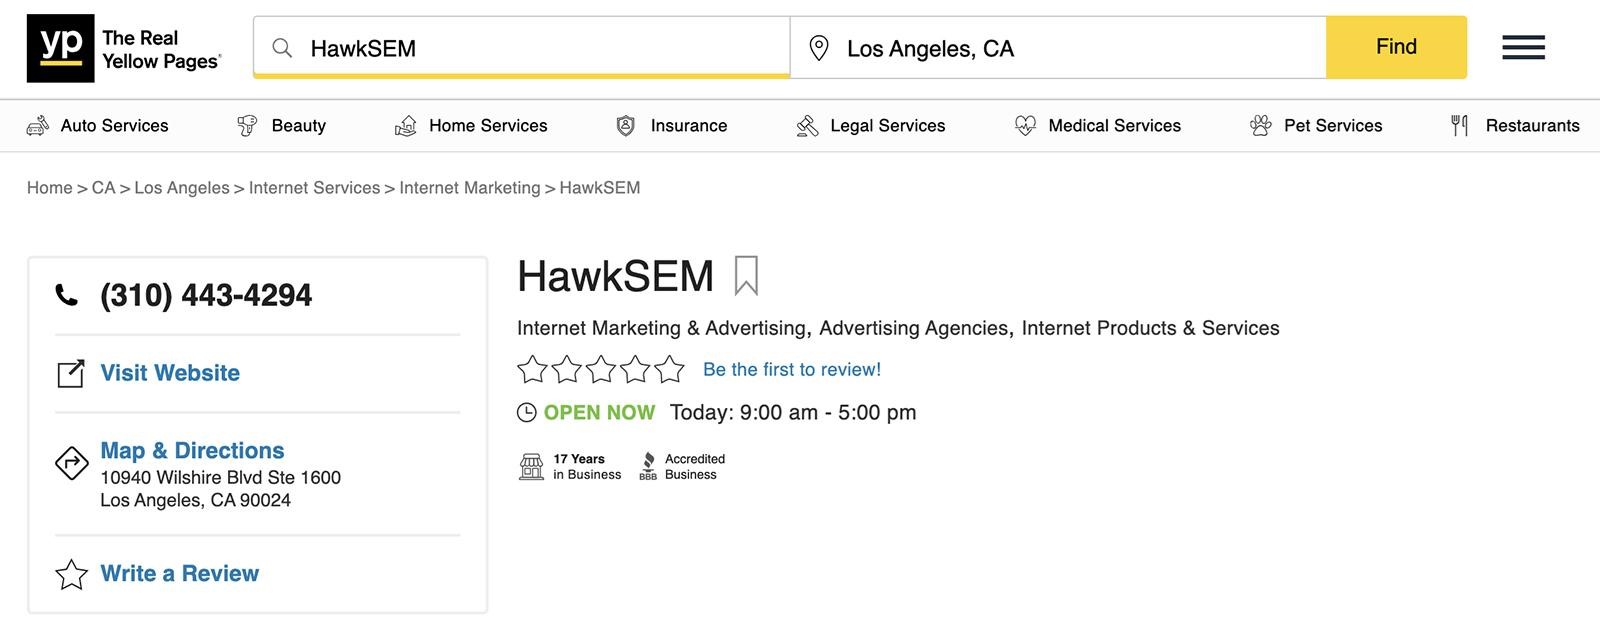The image size is (1600, 637).
Task: Click the directions diamond icon
Action: tap(71, 463)
